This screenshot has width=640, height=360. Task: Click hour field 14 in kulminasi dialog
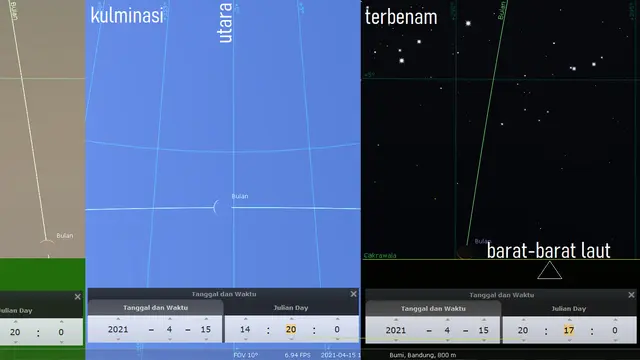pyautogui.click(x=245, y=329)
